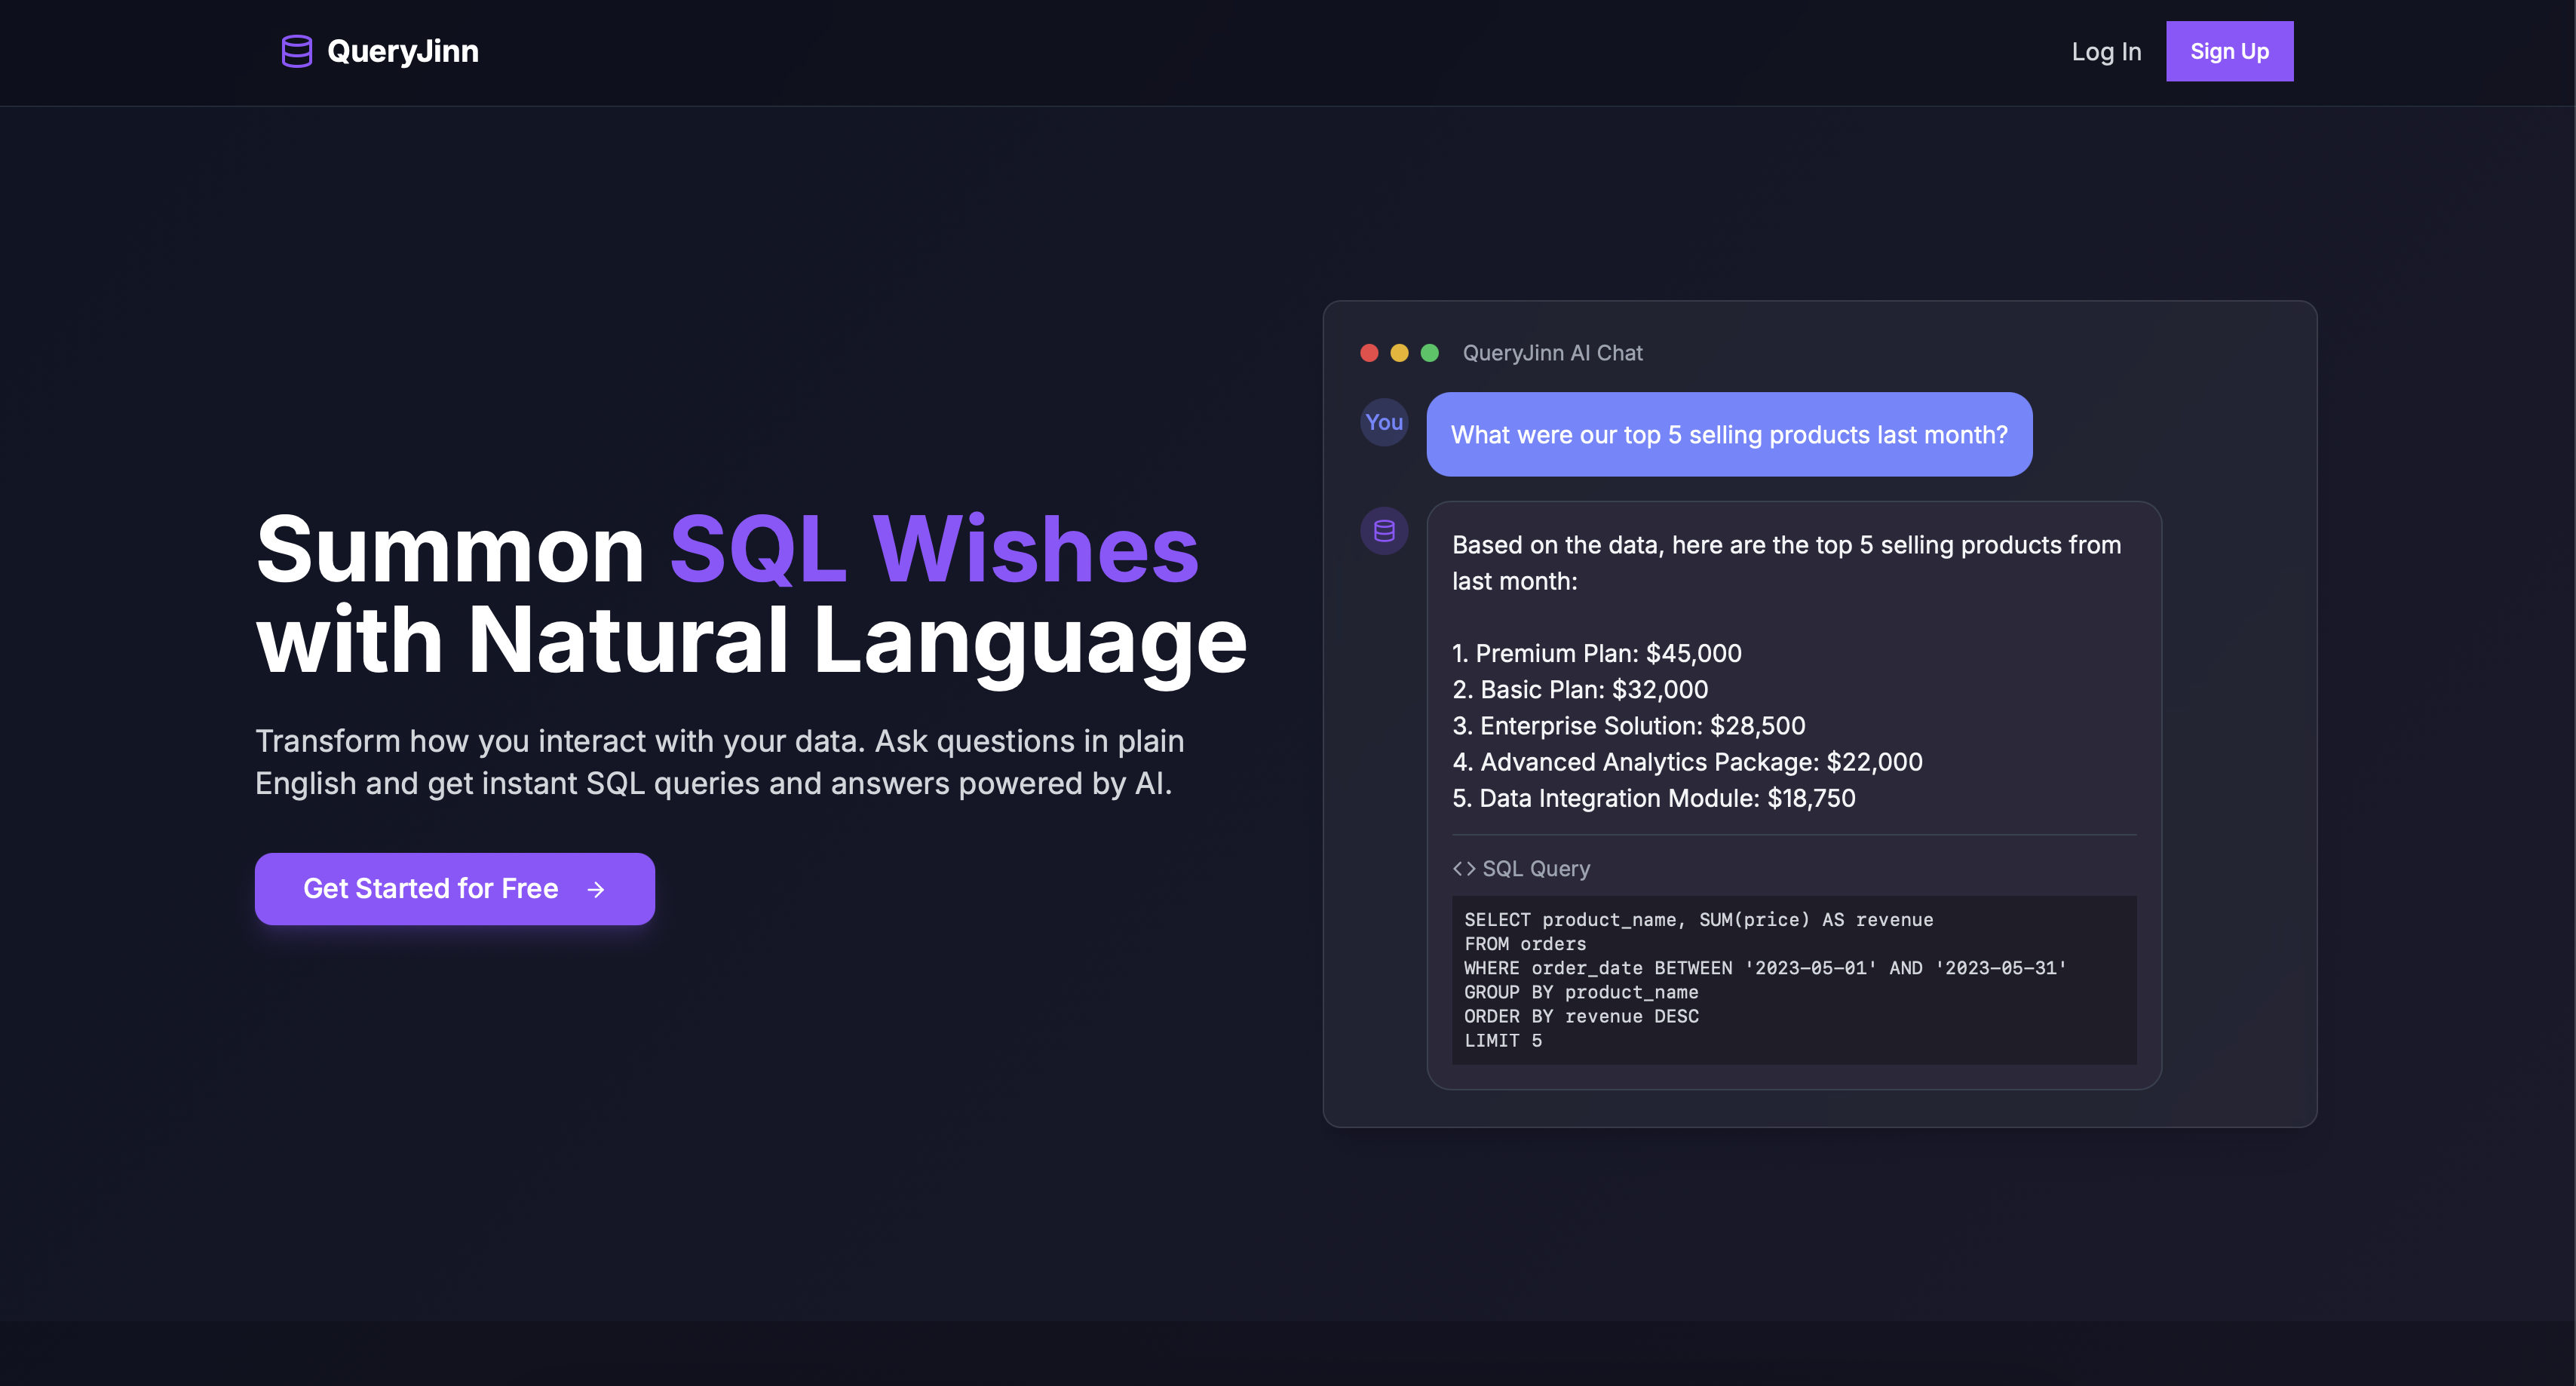This screenshot has width=2576, height=1386.
Task: Click Get Started for Free button
Action: point(454,888)
